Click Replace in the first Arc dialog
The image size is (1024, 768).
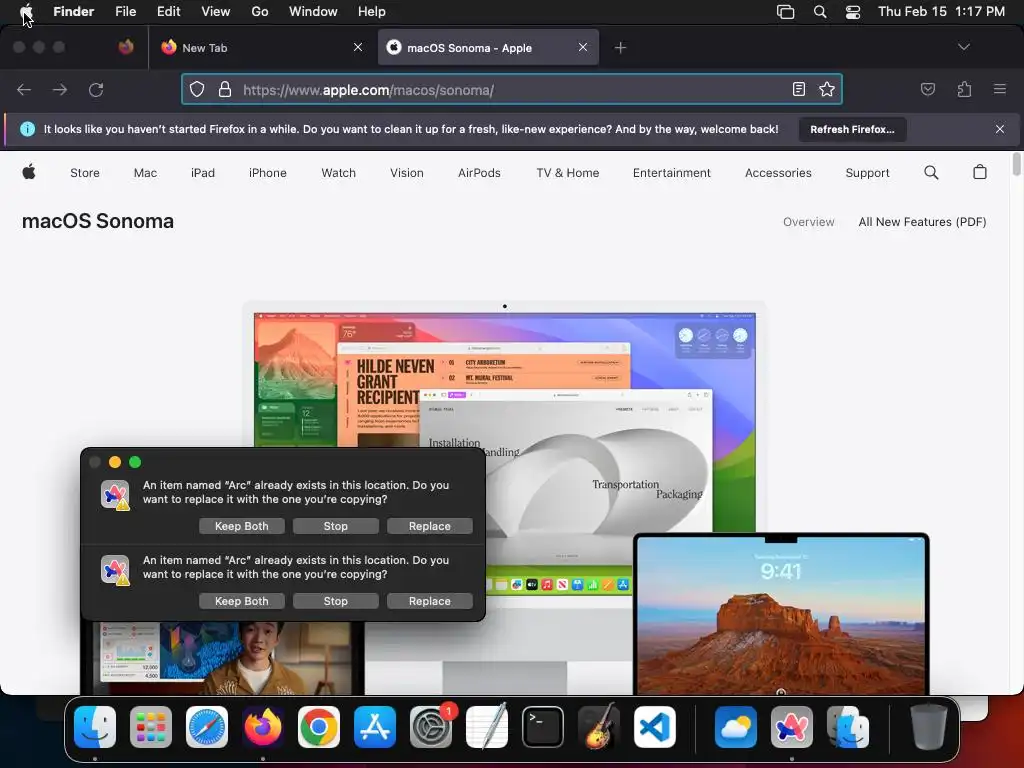click(x=430, y=526)
